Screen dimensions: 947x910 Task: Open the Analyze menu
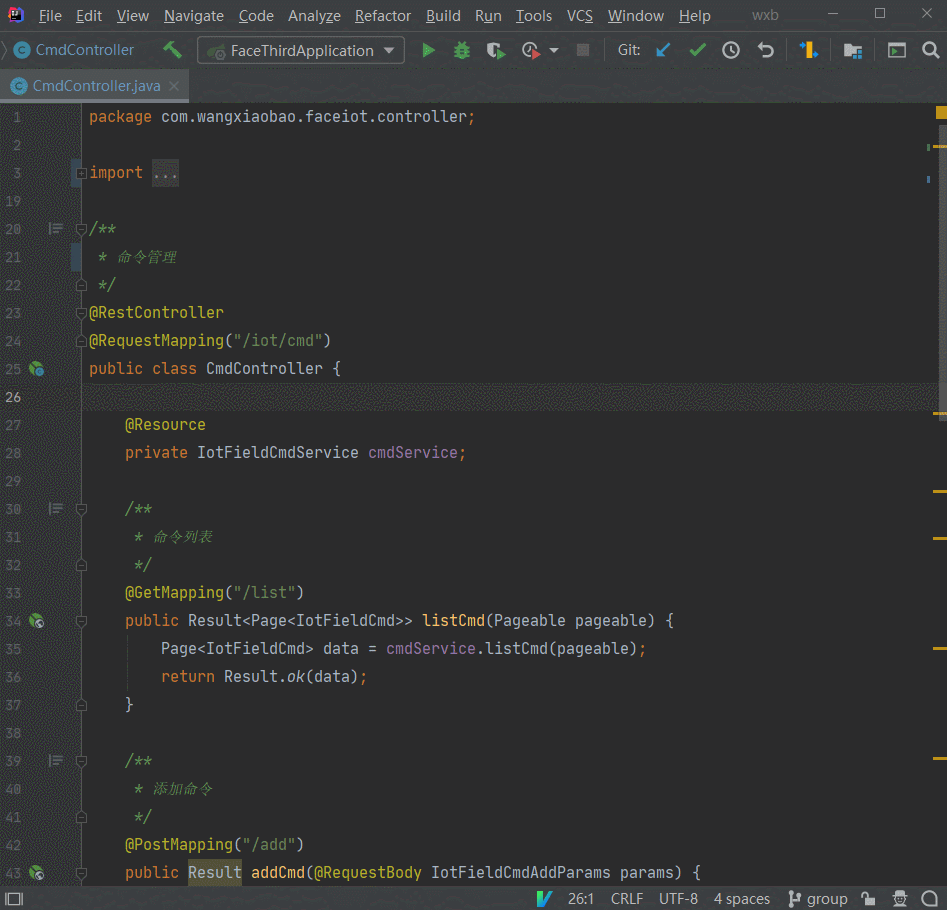[314, 16]
